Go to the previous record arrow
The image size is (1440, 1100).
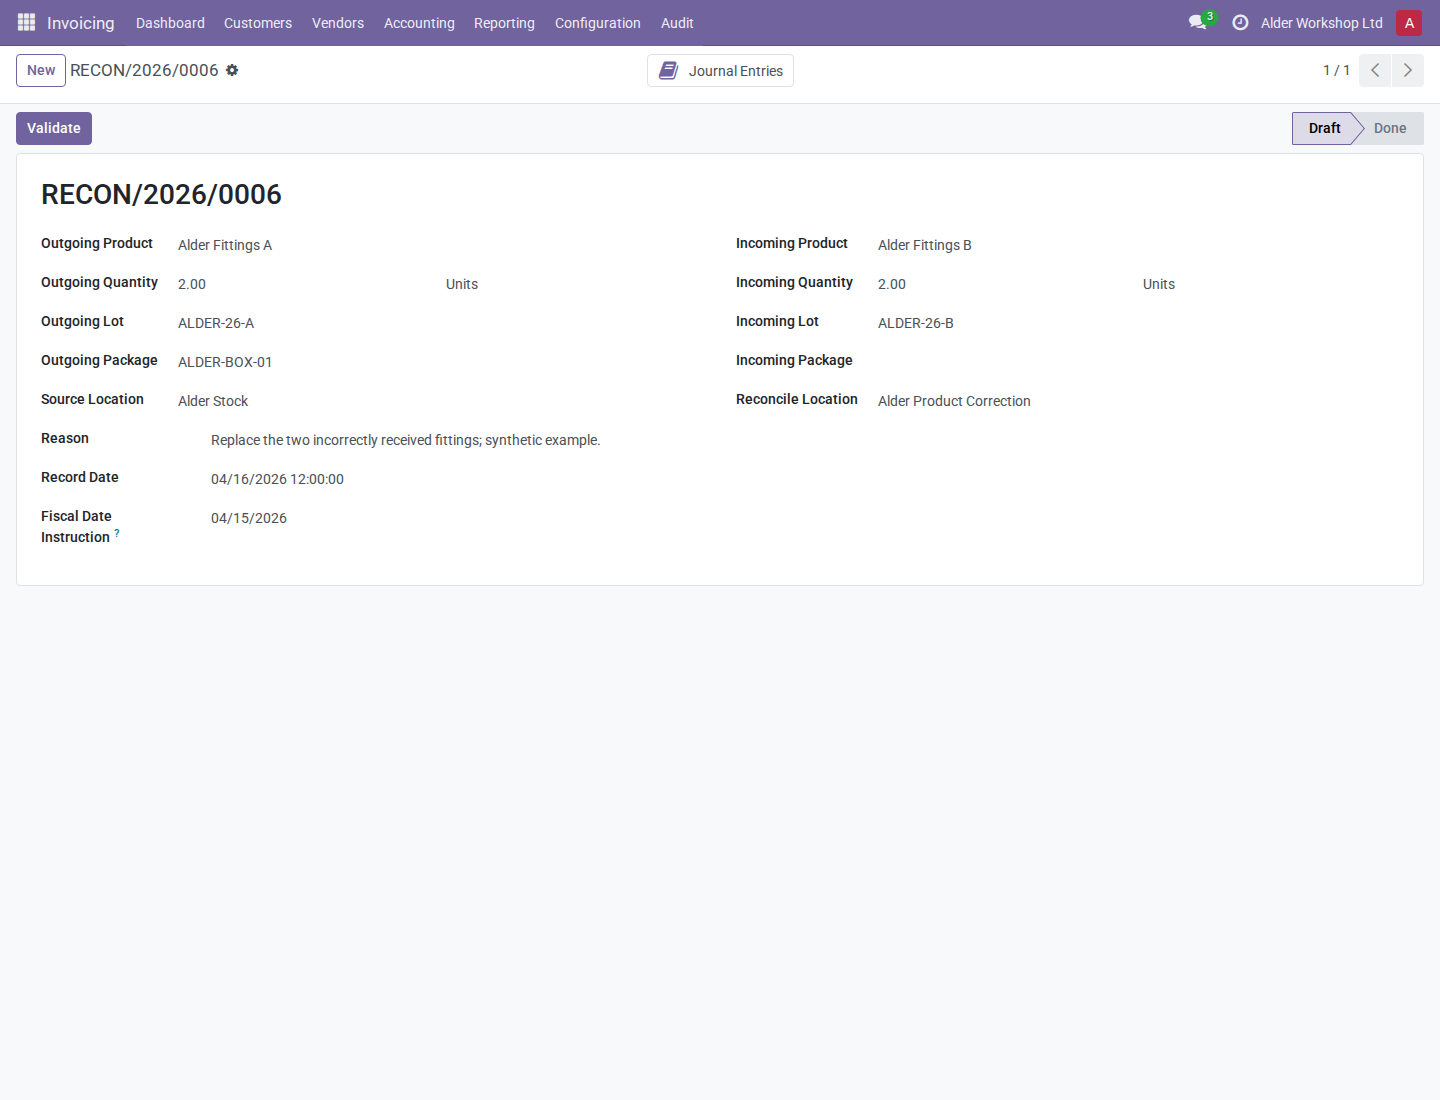point(1375,70)
